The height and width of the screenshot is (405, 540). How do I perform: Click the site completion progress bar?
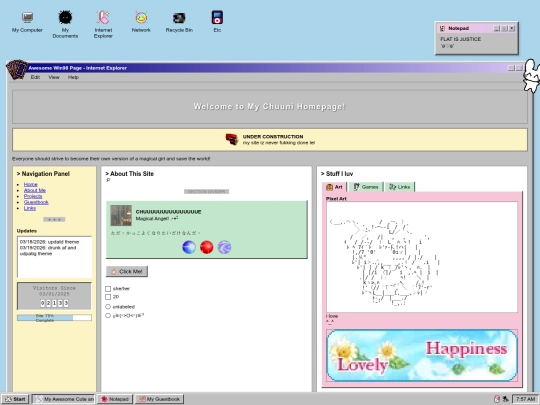point(54,318)
